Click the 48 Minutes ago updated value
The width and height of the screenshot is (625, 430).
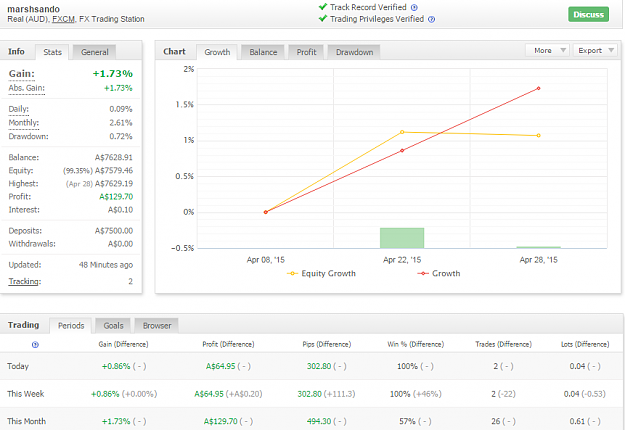106,265
